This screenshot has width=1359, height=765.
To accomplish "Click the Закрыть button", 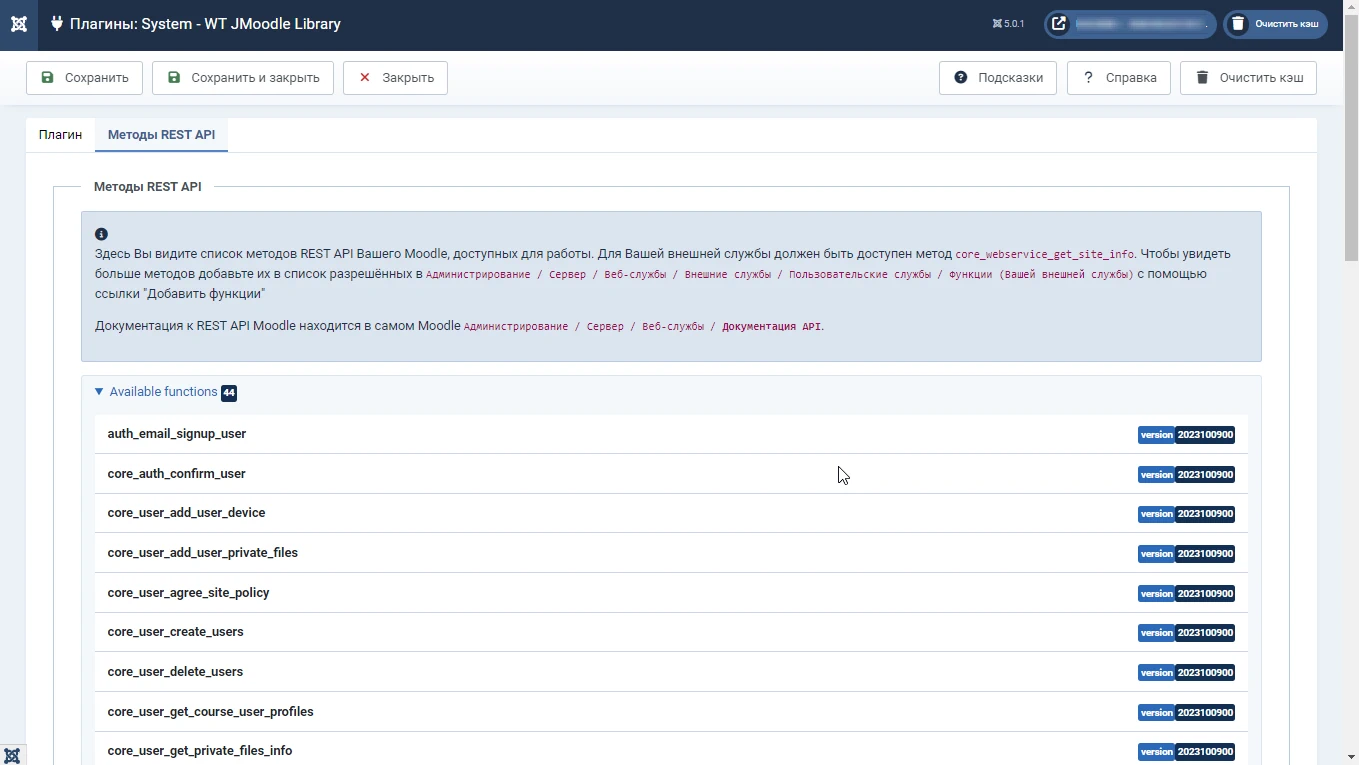I will point(395,78).
